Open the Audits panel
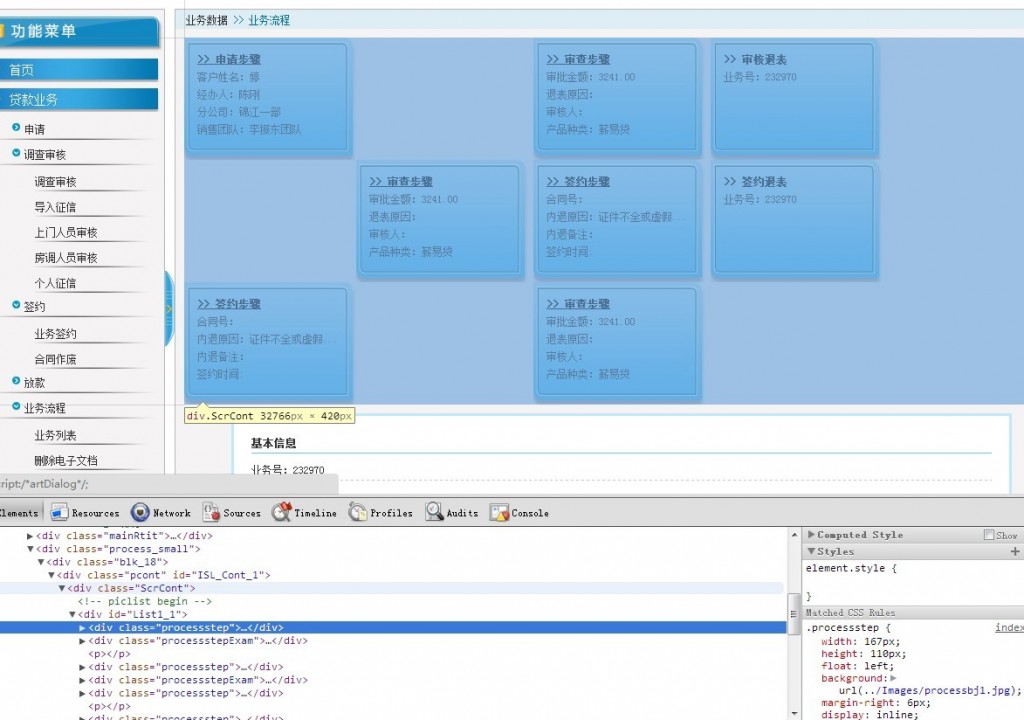Image resolution: width=1024 pixels, height=720 pixels. (452, 513)
